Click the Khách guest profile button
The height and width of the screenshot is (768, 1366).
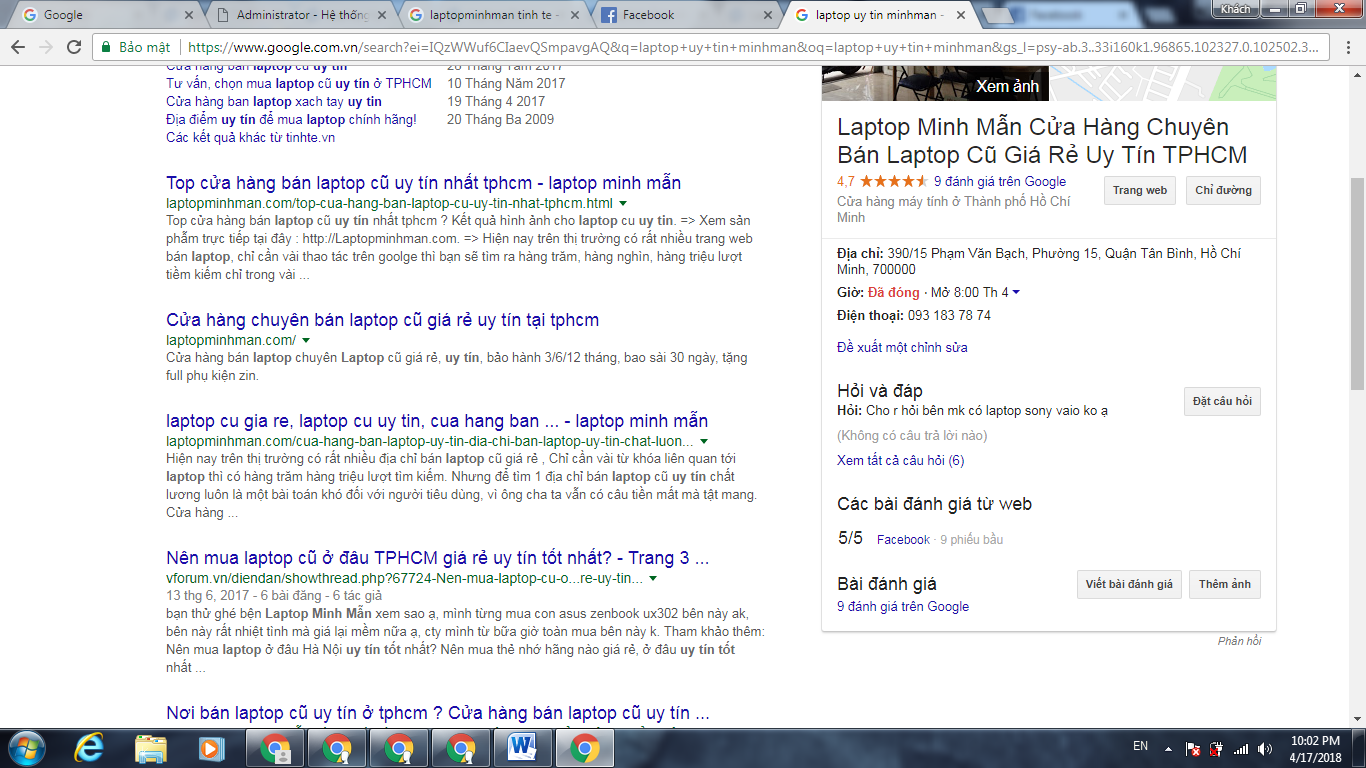1235,9
